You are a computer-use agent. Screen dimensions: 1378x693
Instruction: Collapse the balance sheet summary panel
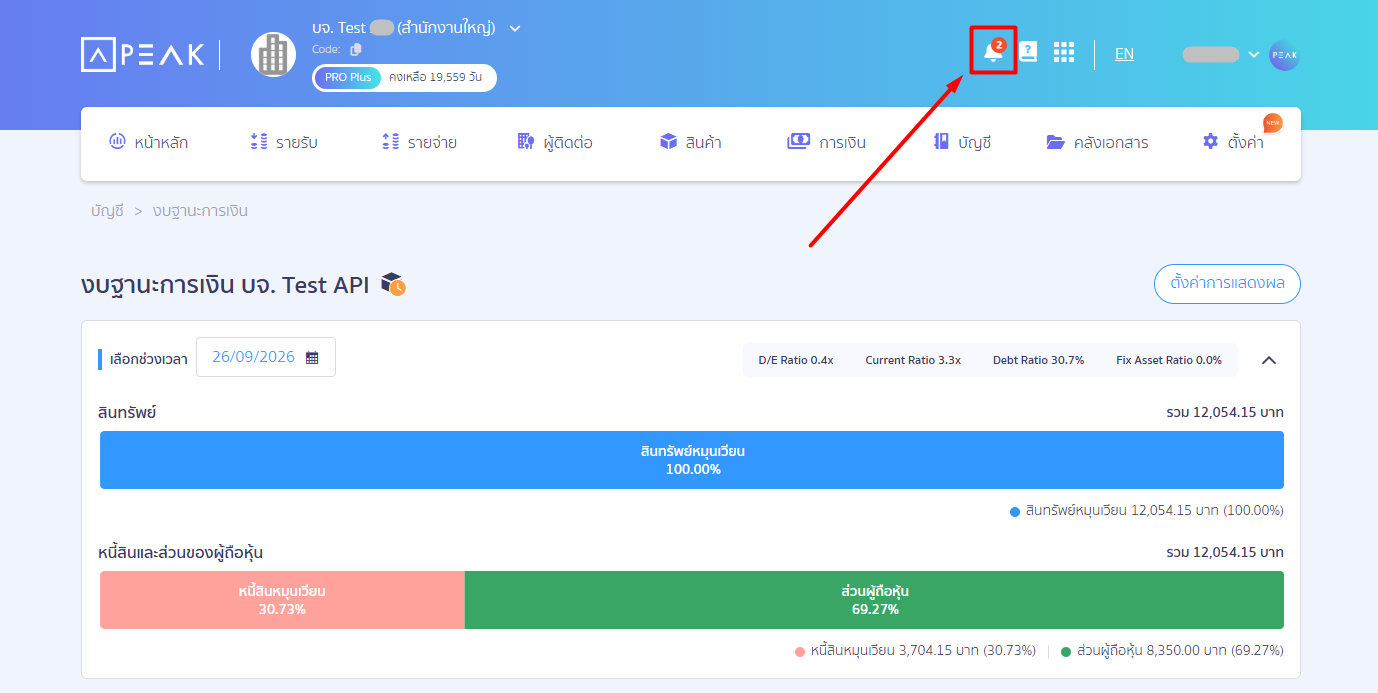(x=1269, y=360)
